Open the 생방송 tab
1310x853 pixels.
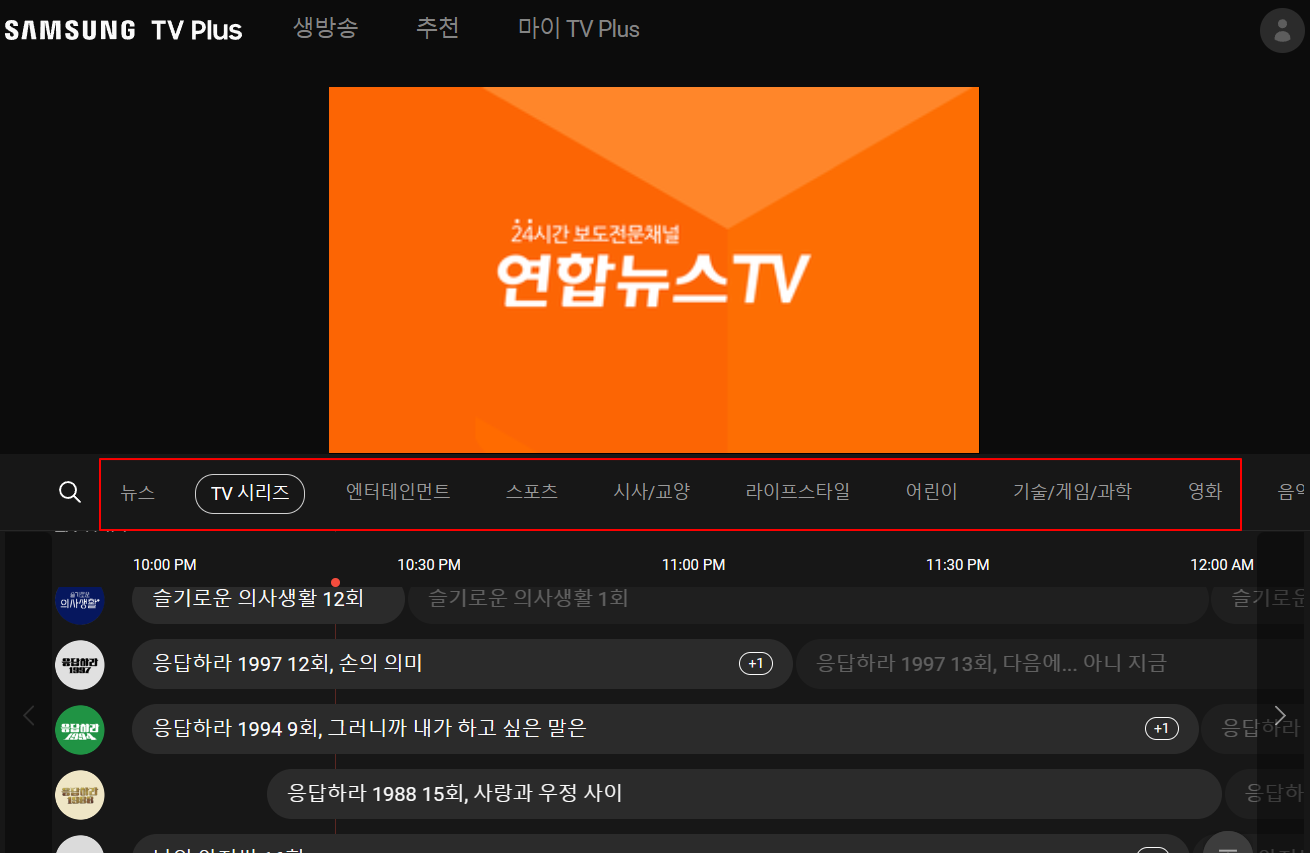pos(325,29)
